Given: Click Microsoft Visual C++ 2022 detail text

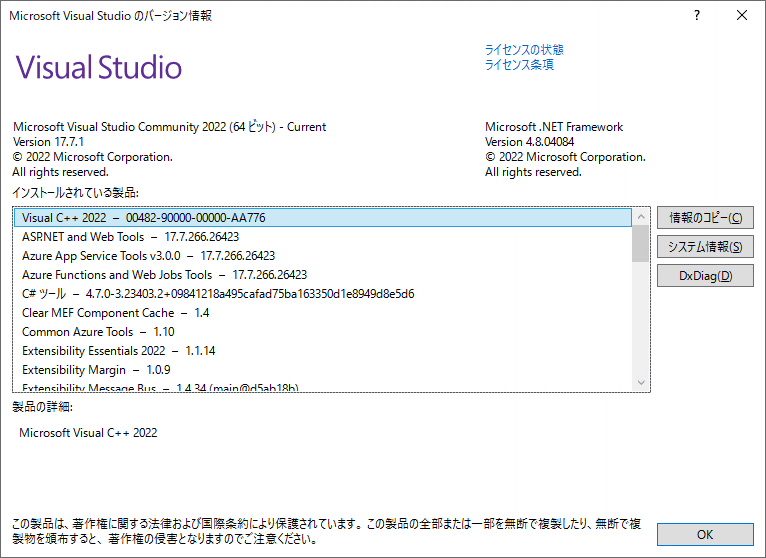Looking at the screenshot, I should pyautogui.click(x=88, y=432).
